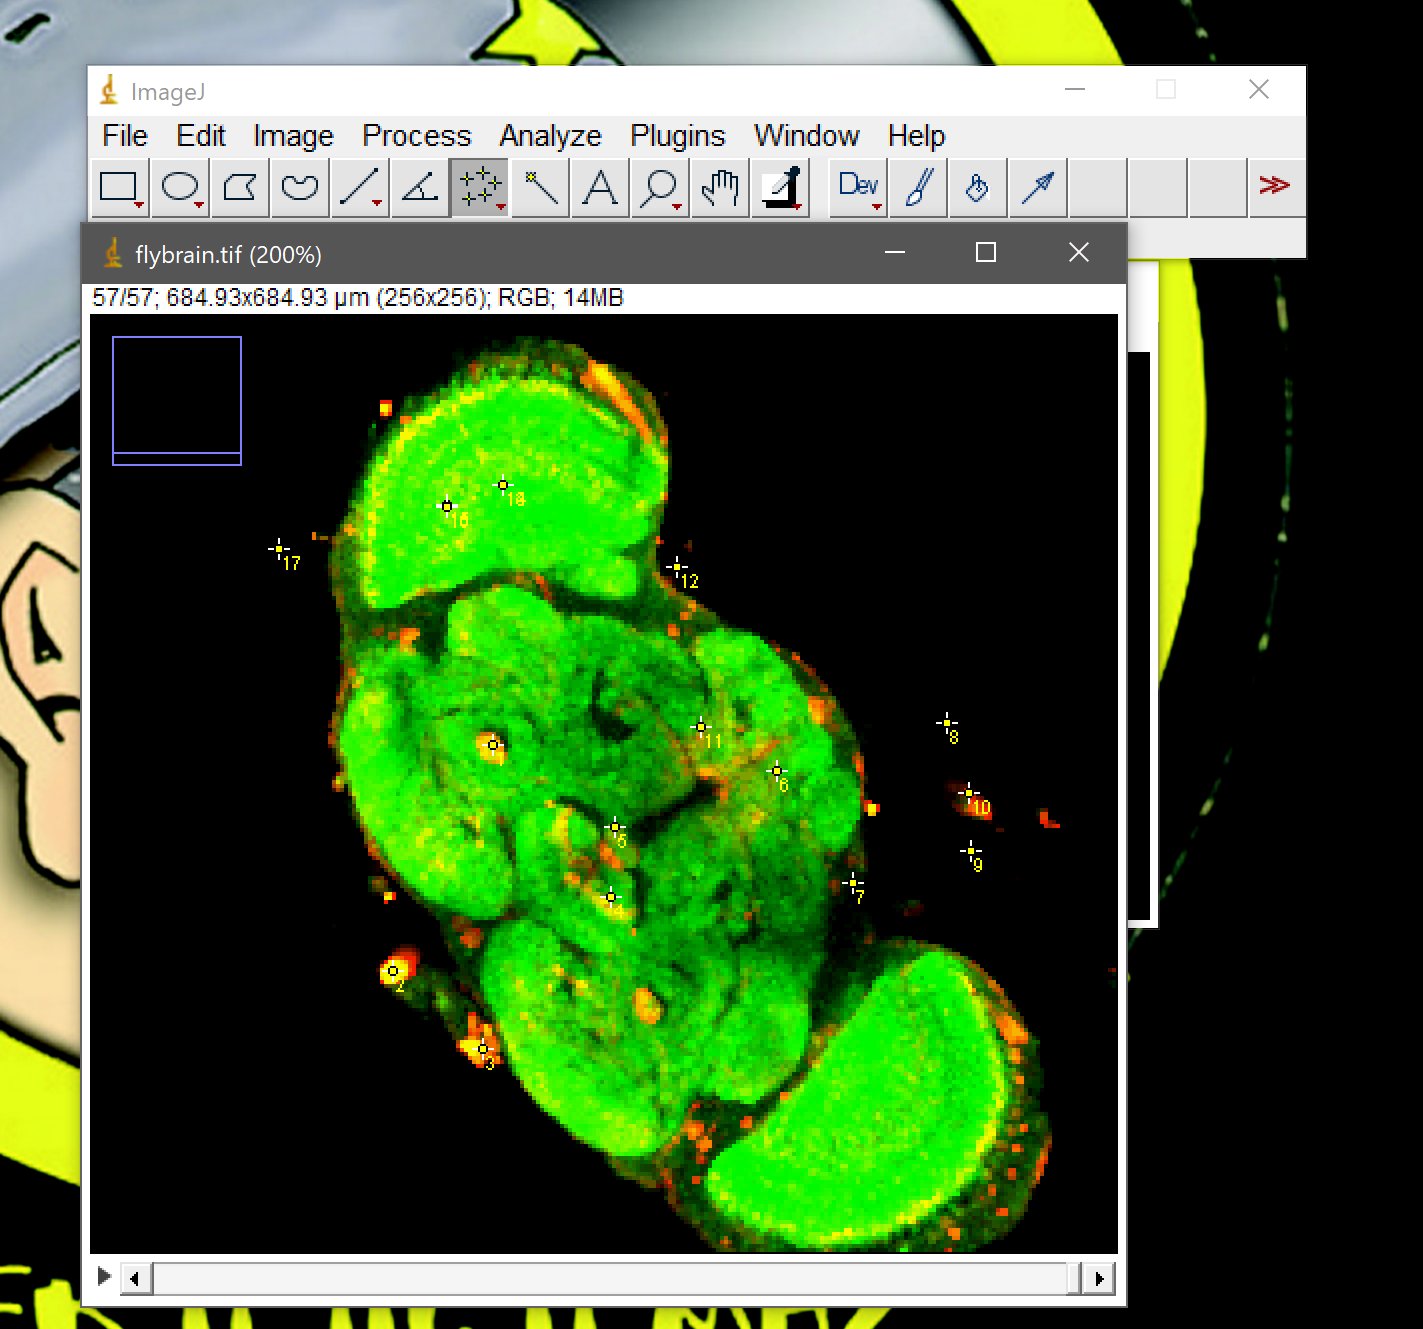Screen dimensions: 1423x1329
Task: Click point marker 7 in the image
Action: [x=853, y=883]
